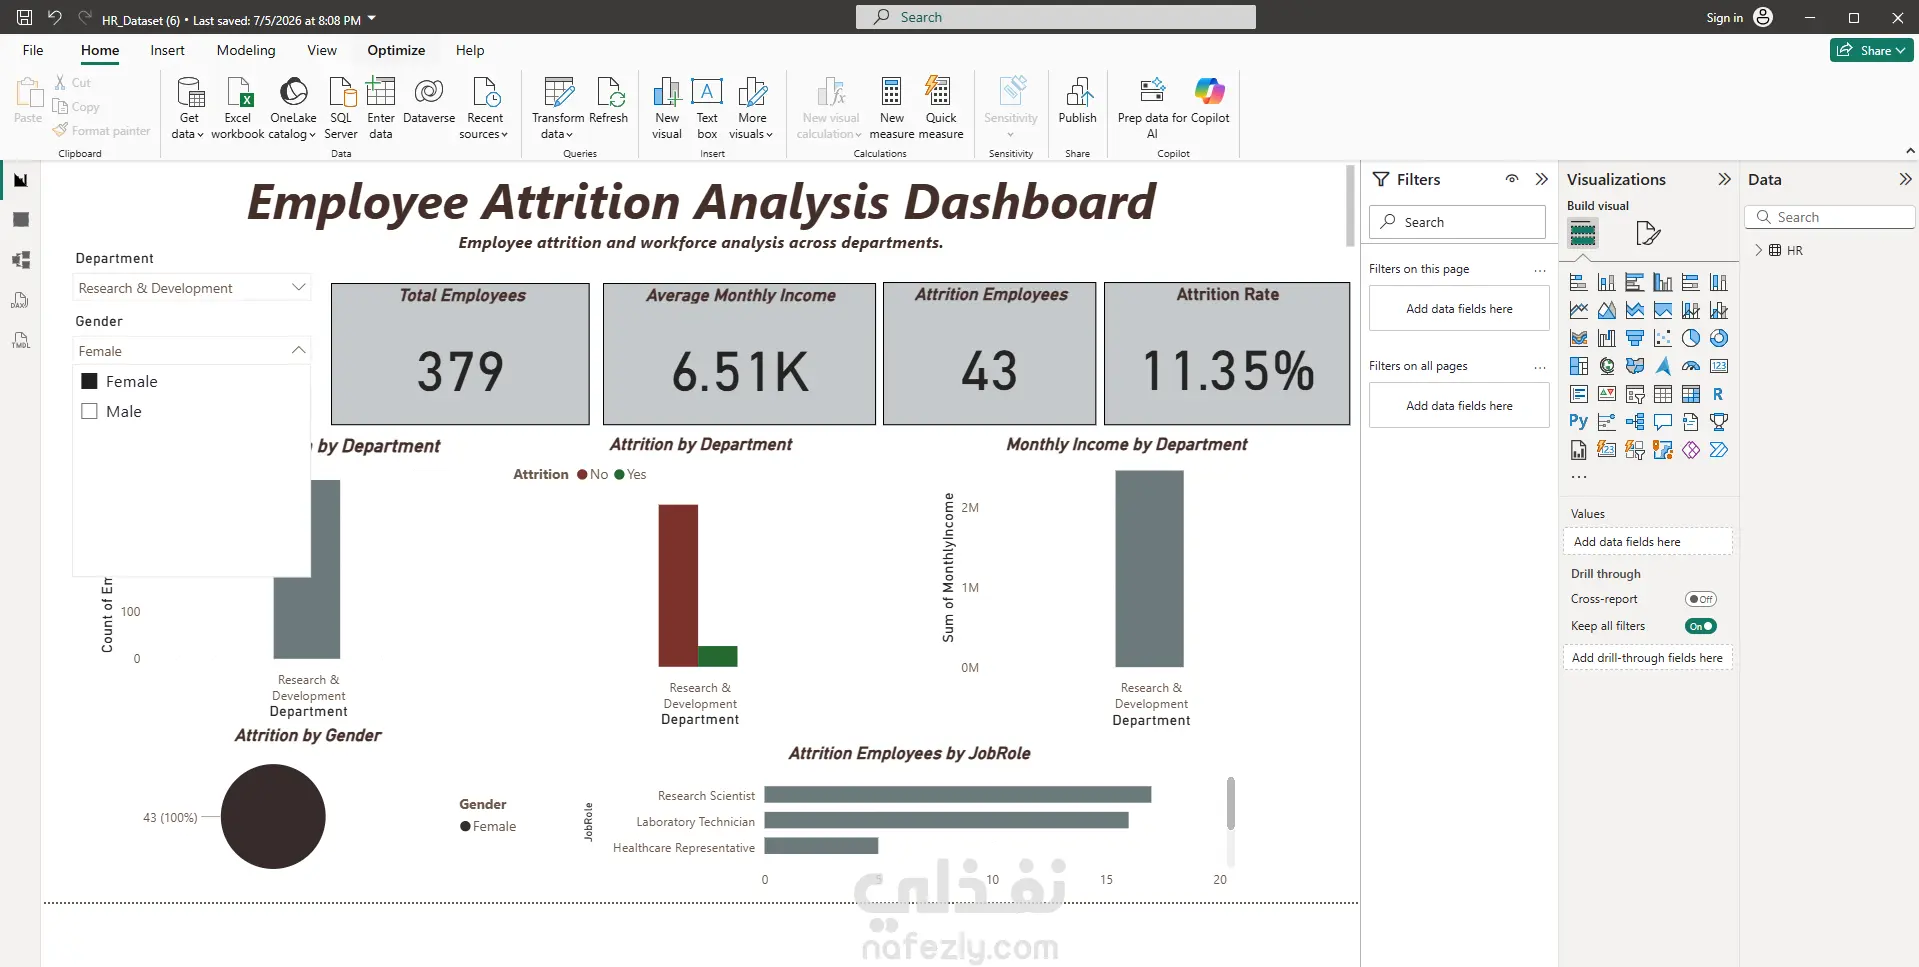Image resolution: width=1919 pixels, height=967 pixels.
Task: Collapse the Filters pane
Action: click(x=1541, y=179)
